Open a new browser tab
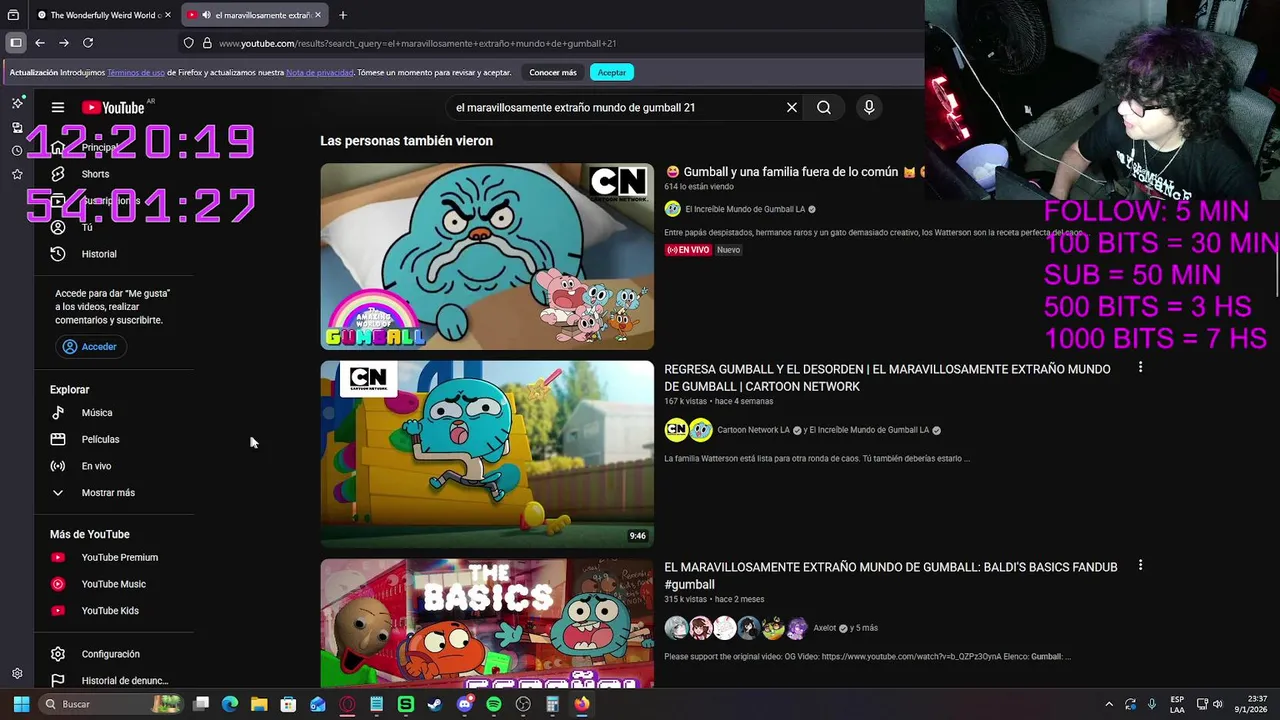 pyautogui.click(x=343, y=15)
